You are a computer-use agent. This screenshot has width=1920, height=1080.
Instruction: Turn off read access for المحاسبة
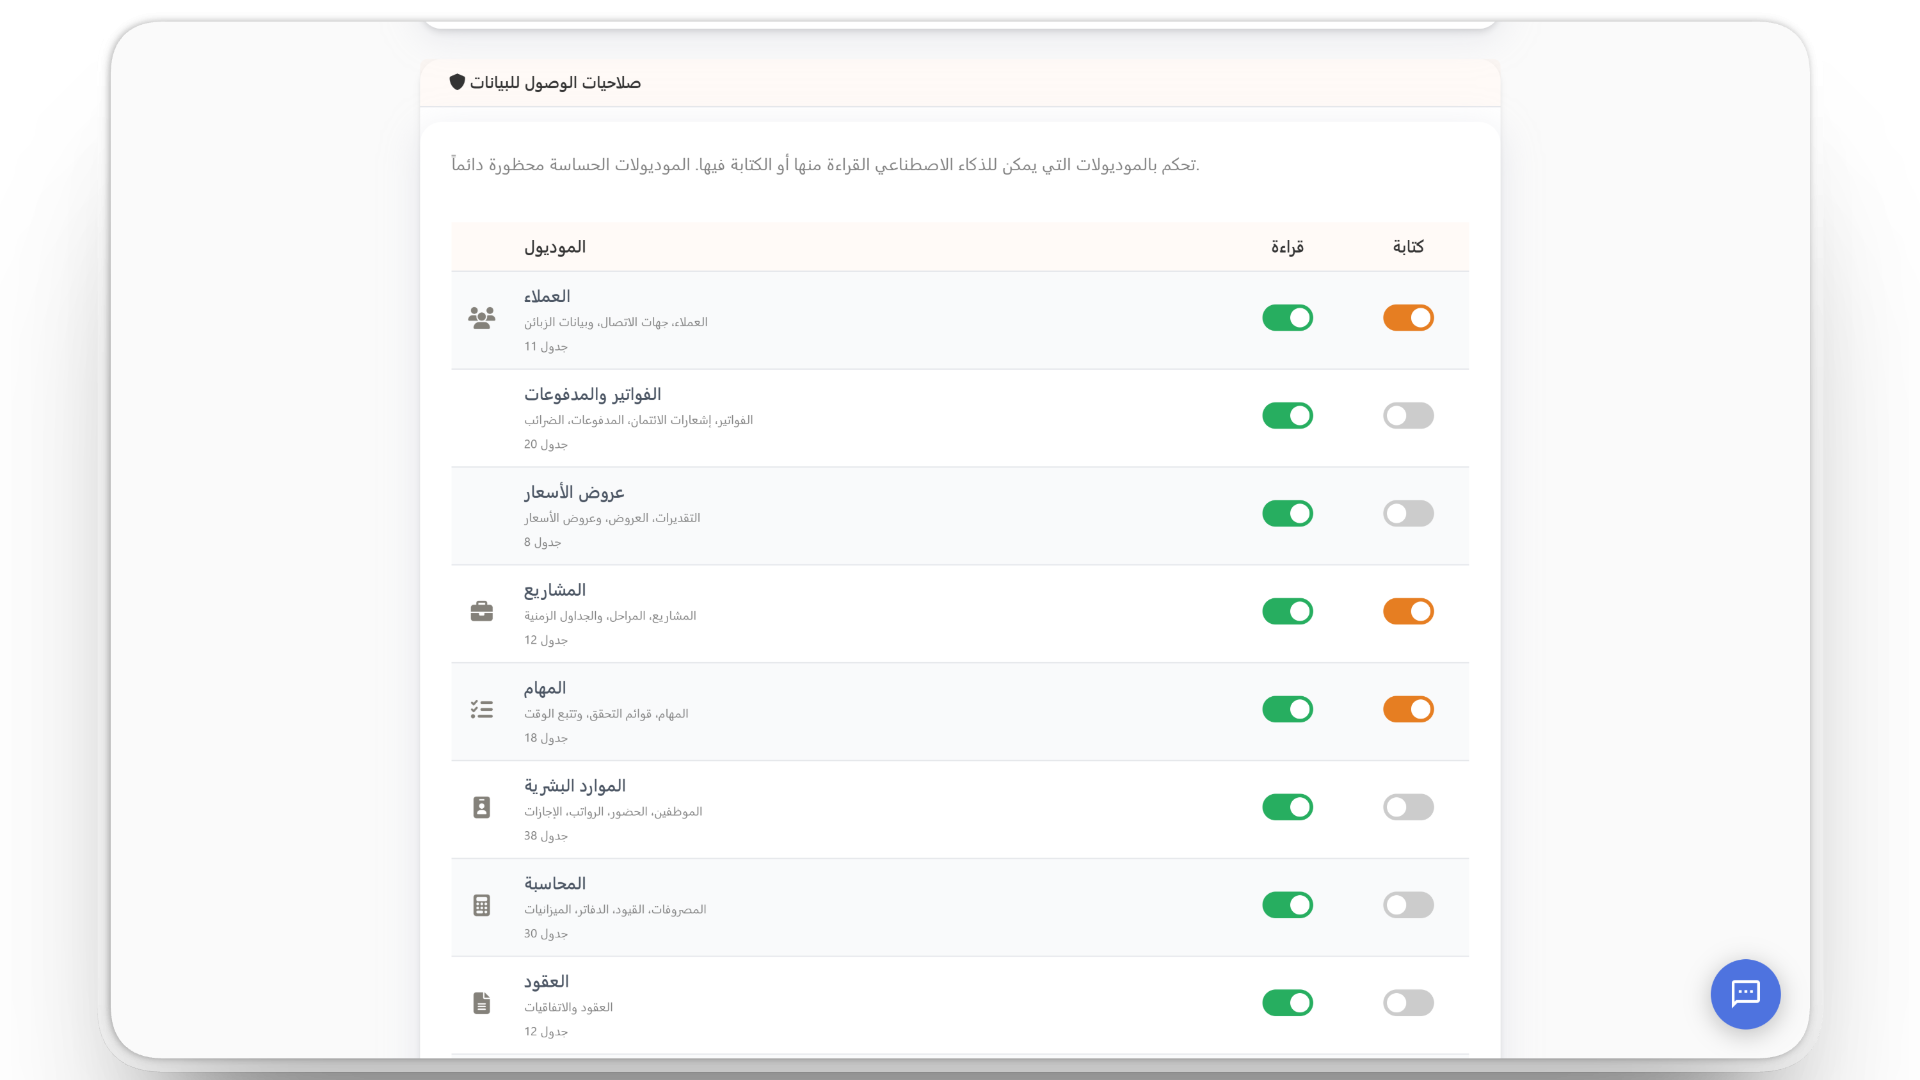tap(1288, 905)
